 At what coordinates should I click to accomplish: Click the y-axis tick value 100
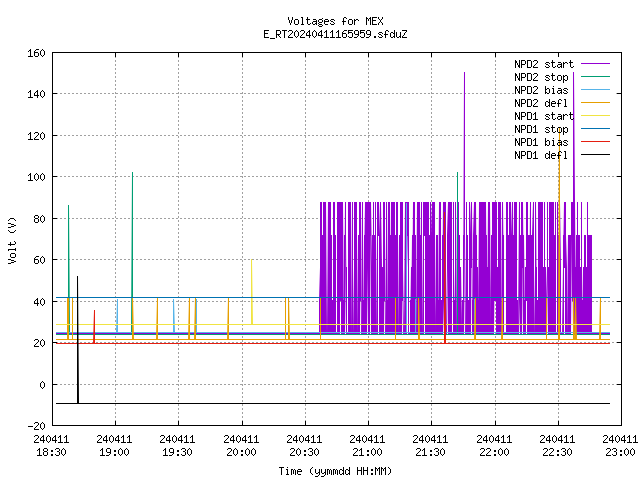(x=36, y=177)
